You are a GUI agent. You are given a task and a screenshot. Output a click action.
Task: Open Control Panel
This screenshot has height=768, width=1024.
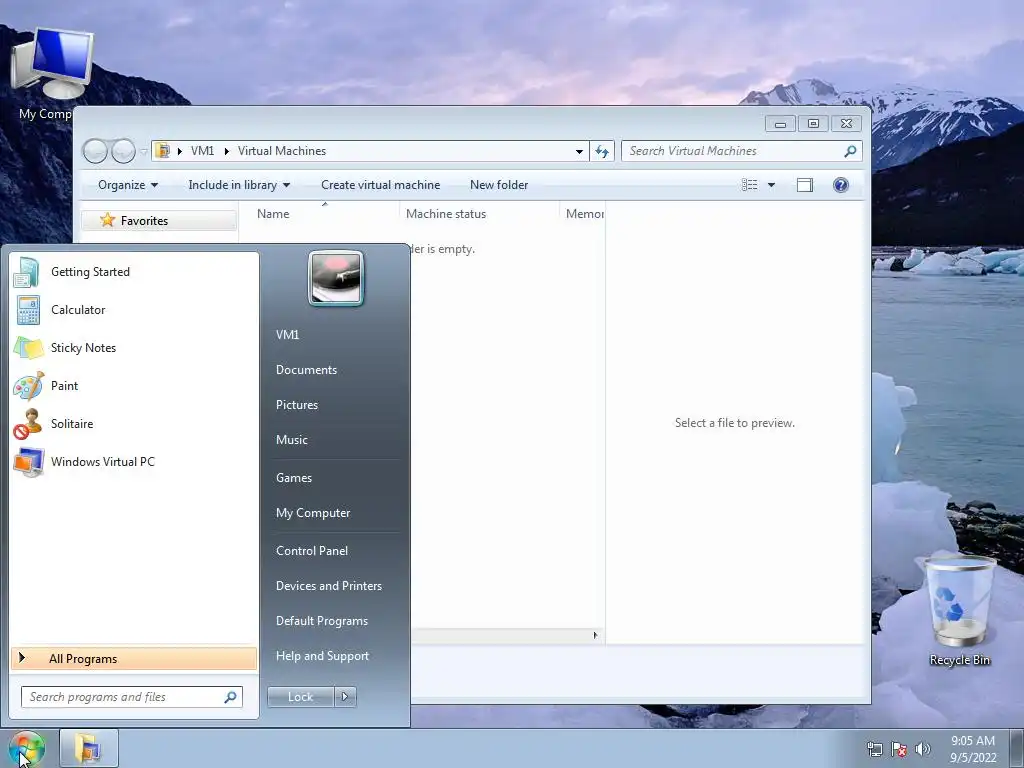coord(312,551)
